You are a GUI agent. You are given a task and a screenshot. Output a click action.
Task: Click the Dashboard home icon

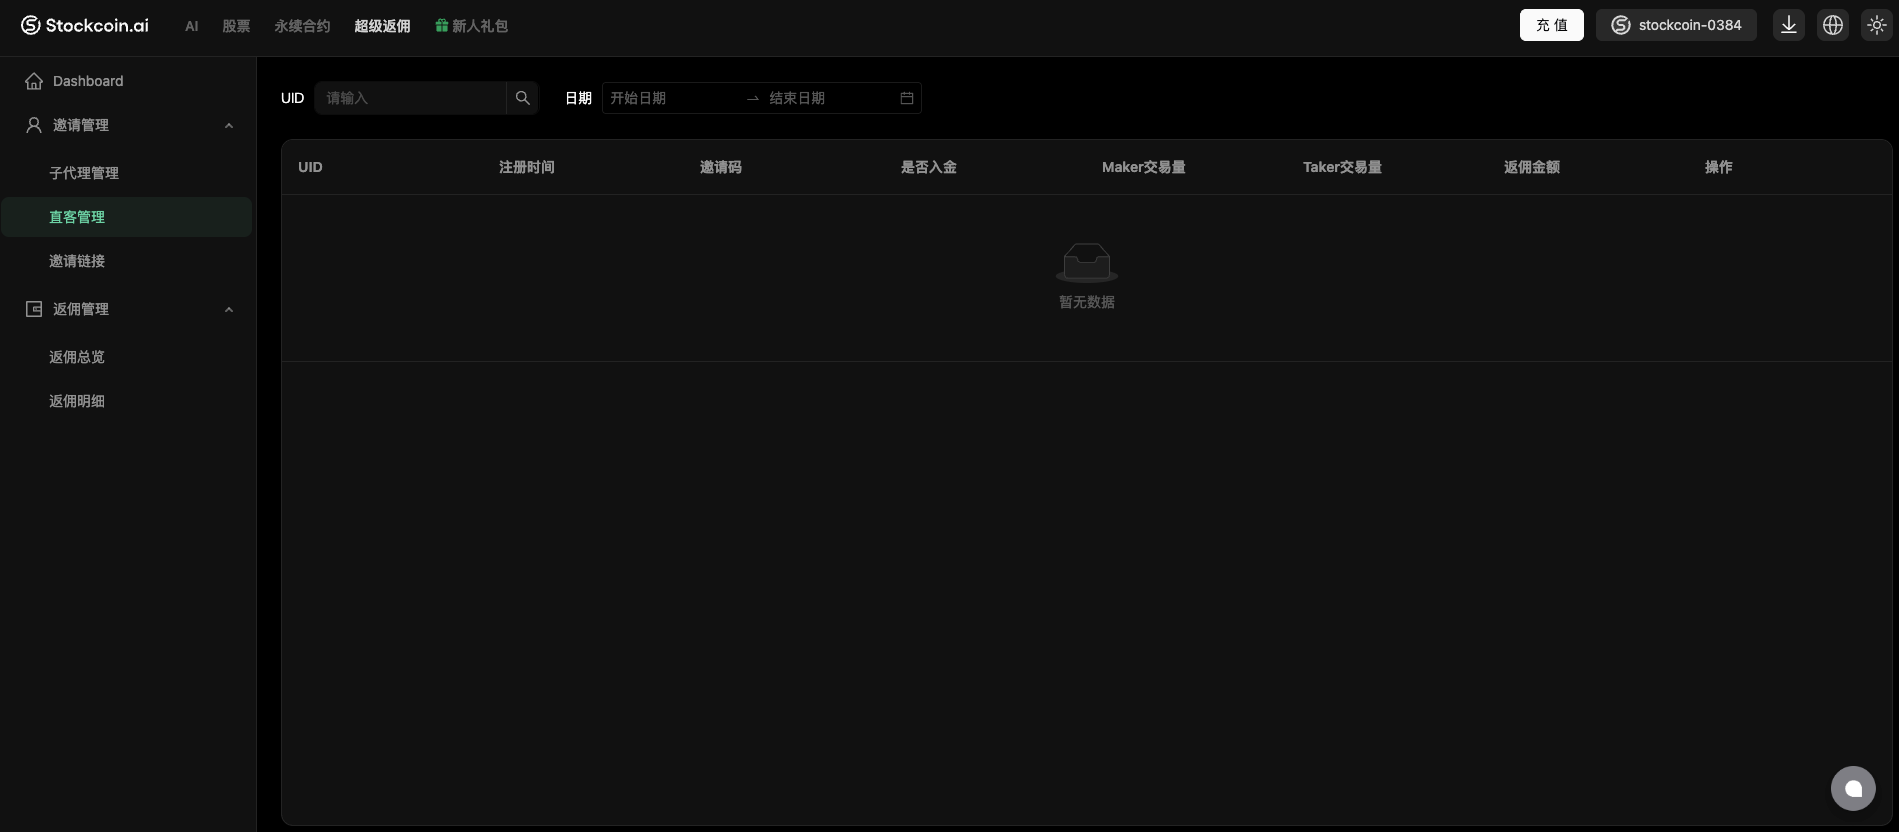click(34, 81)
